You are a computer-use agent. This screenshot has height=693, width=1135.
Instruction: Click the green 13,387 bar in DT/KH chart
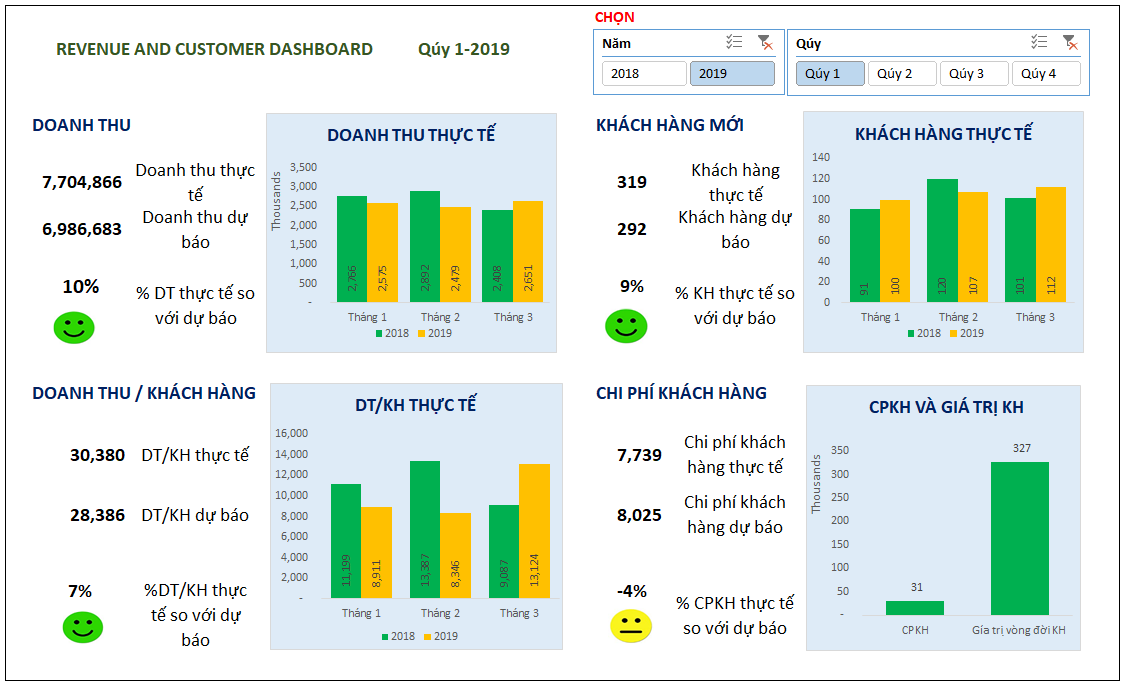pyautogui.click(x=425, y=529)
